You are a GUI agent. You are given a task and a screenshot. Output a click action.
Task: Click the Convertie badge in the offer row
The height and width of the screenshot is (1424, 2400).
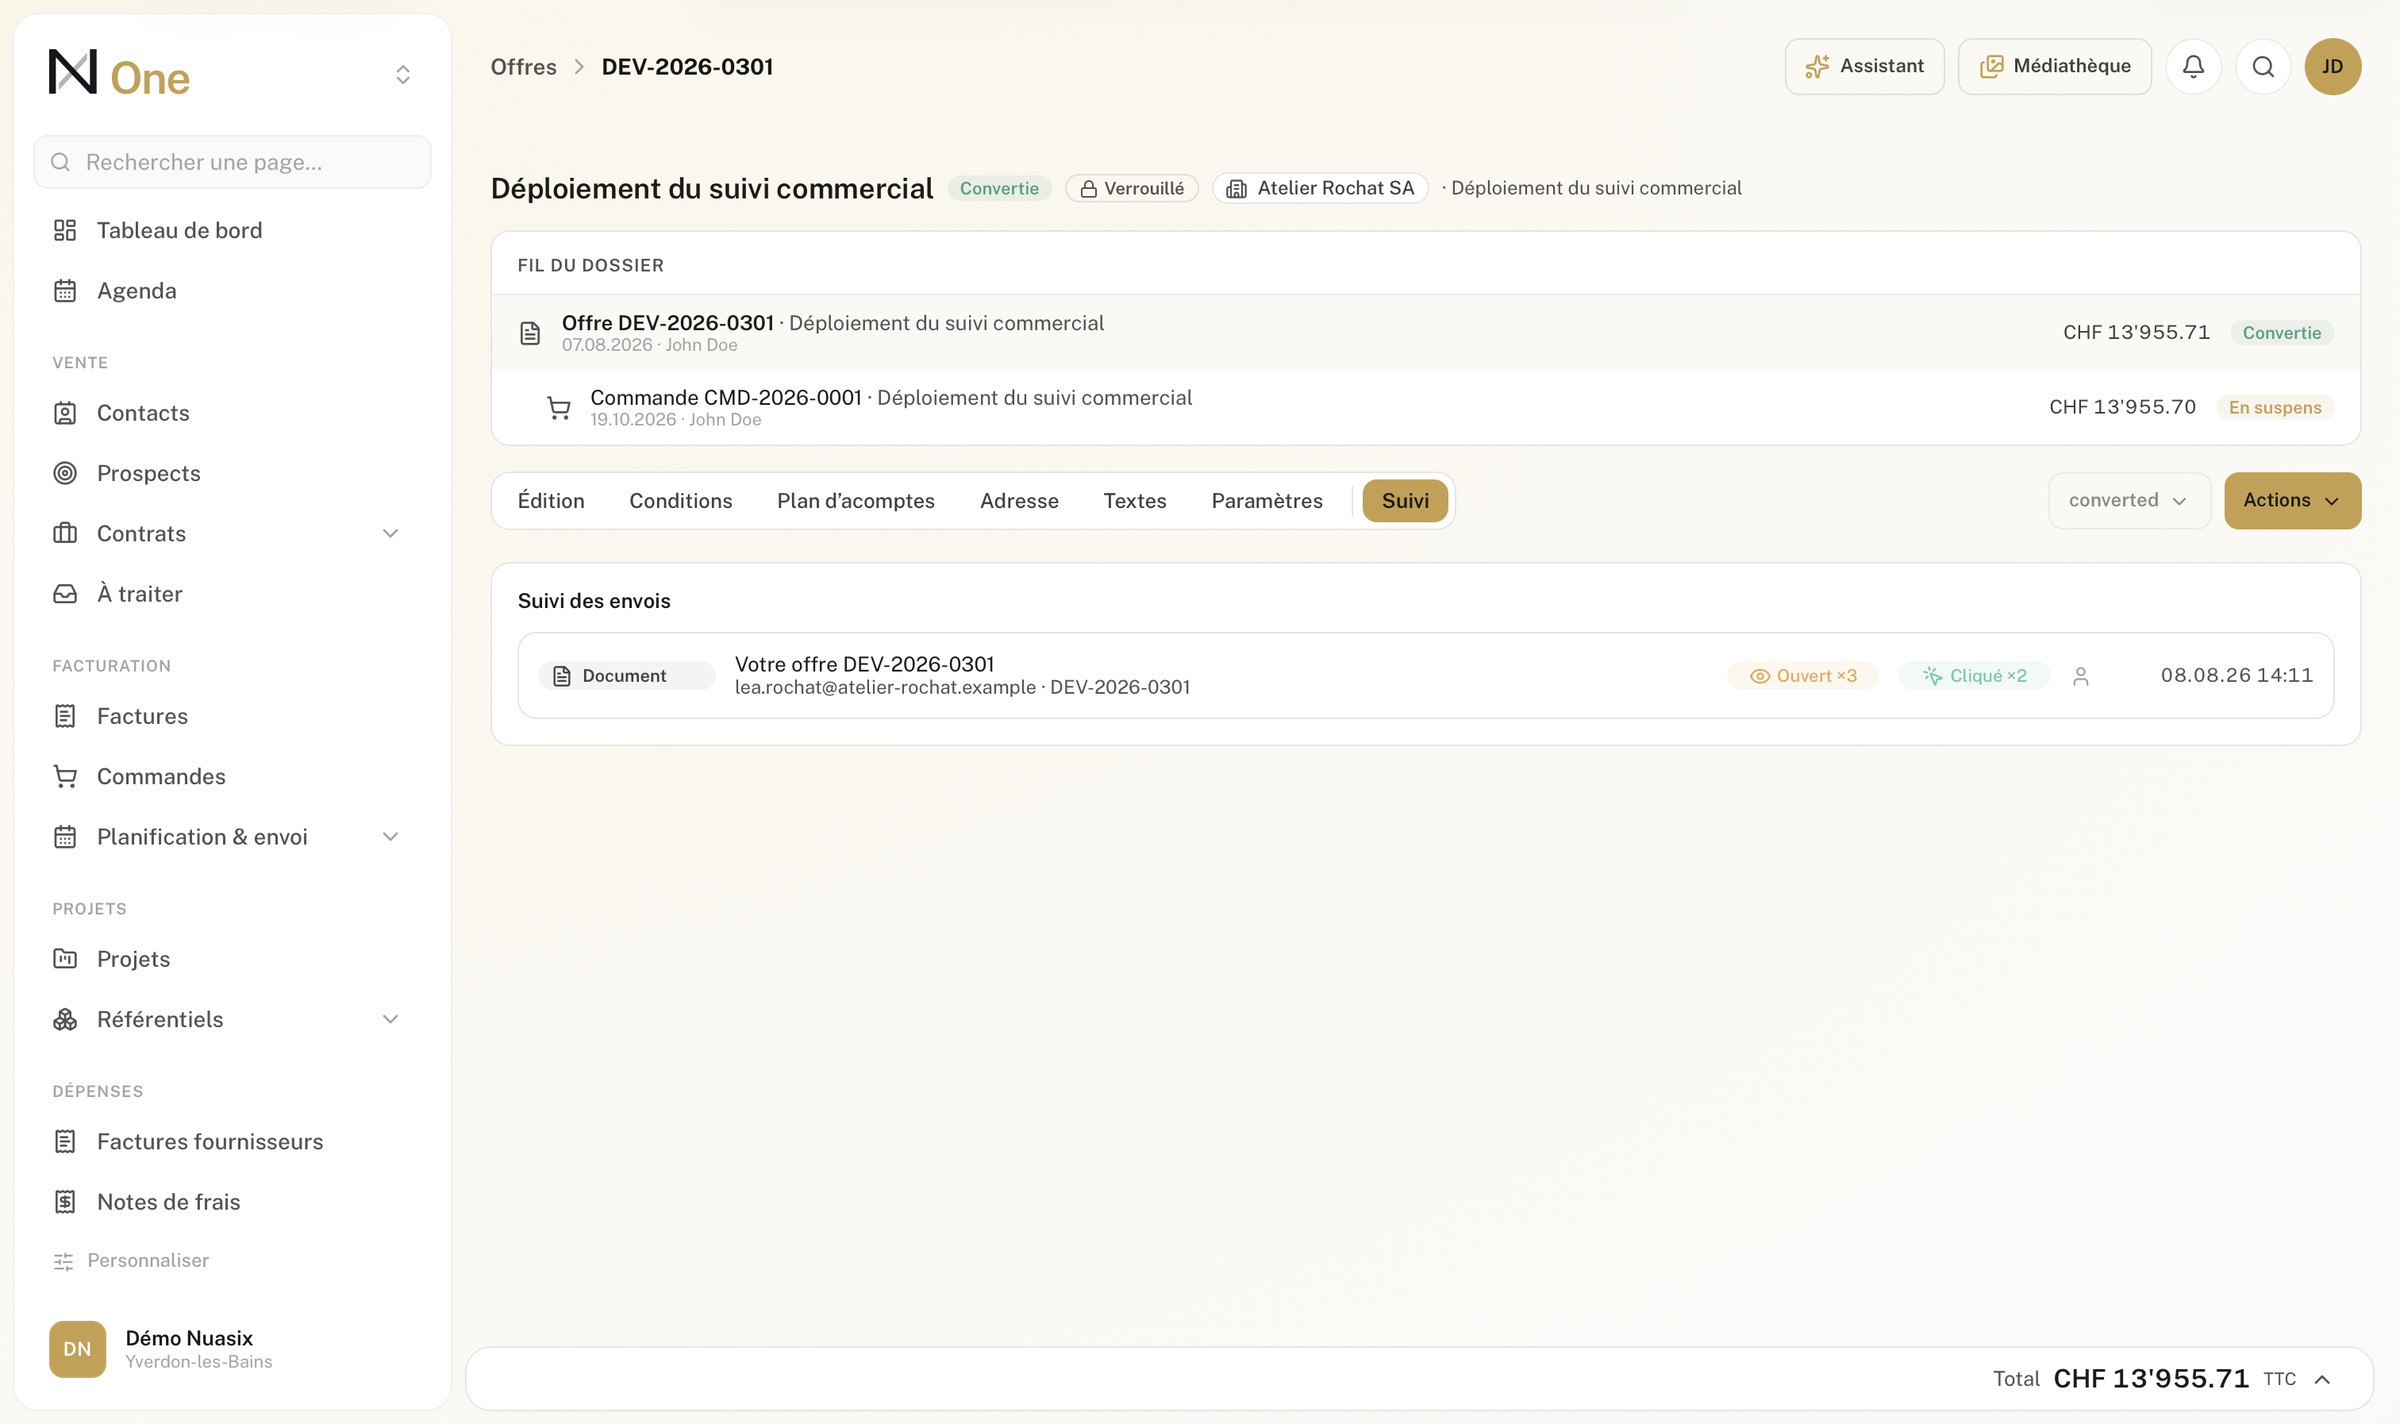click(x=2281, y=333)
